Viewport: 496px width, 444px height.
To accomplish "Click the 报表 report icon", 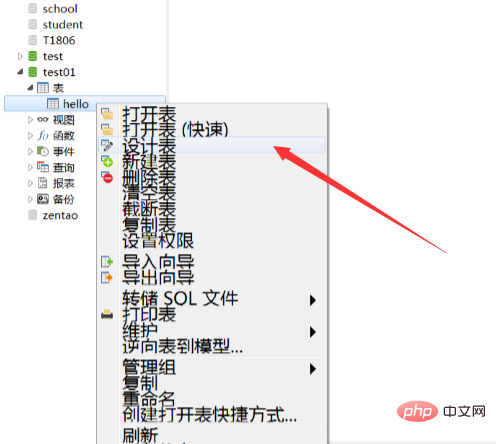I will [x=43, y=183].
